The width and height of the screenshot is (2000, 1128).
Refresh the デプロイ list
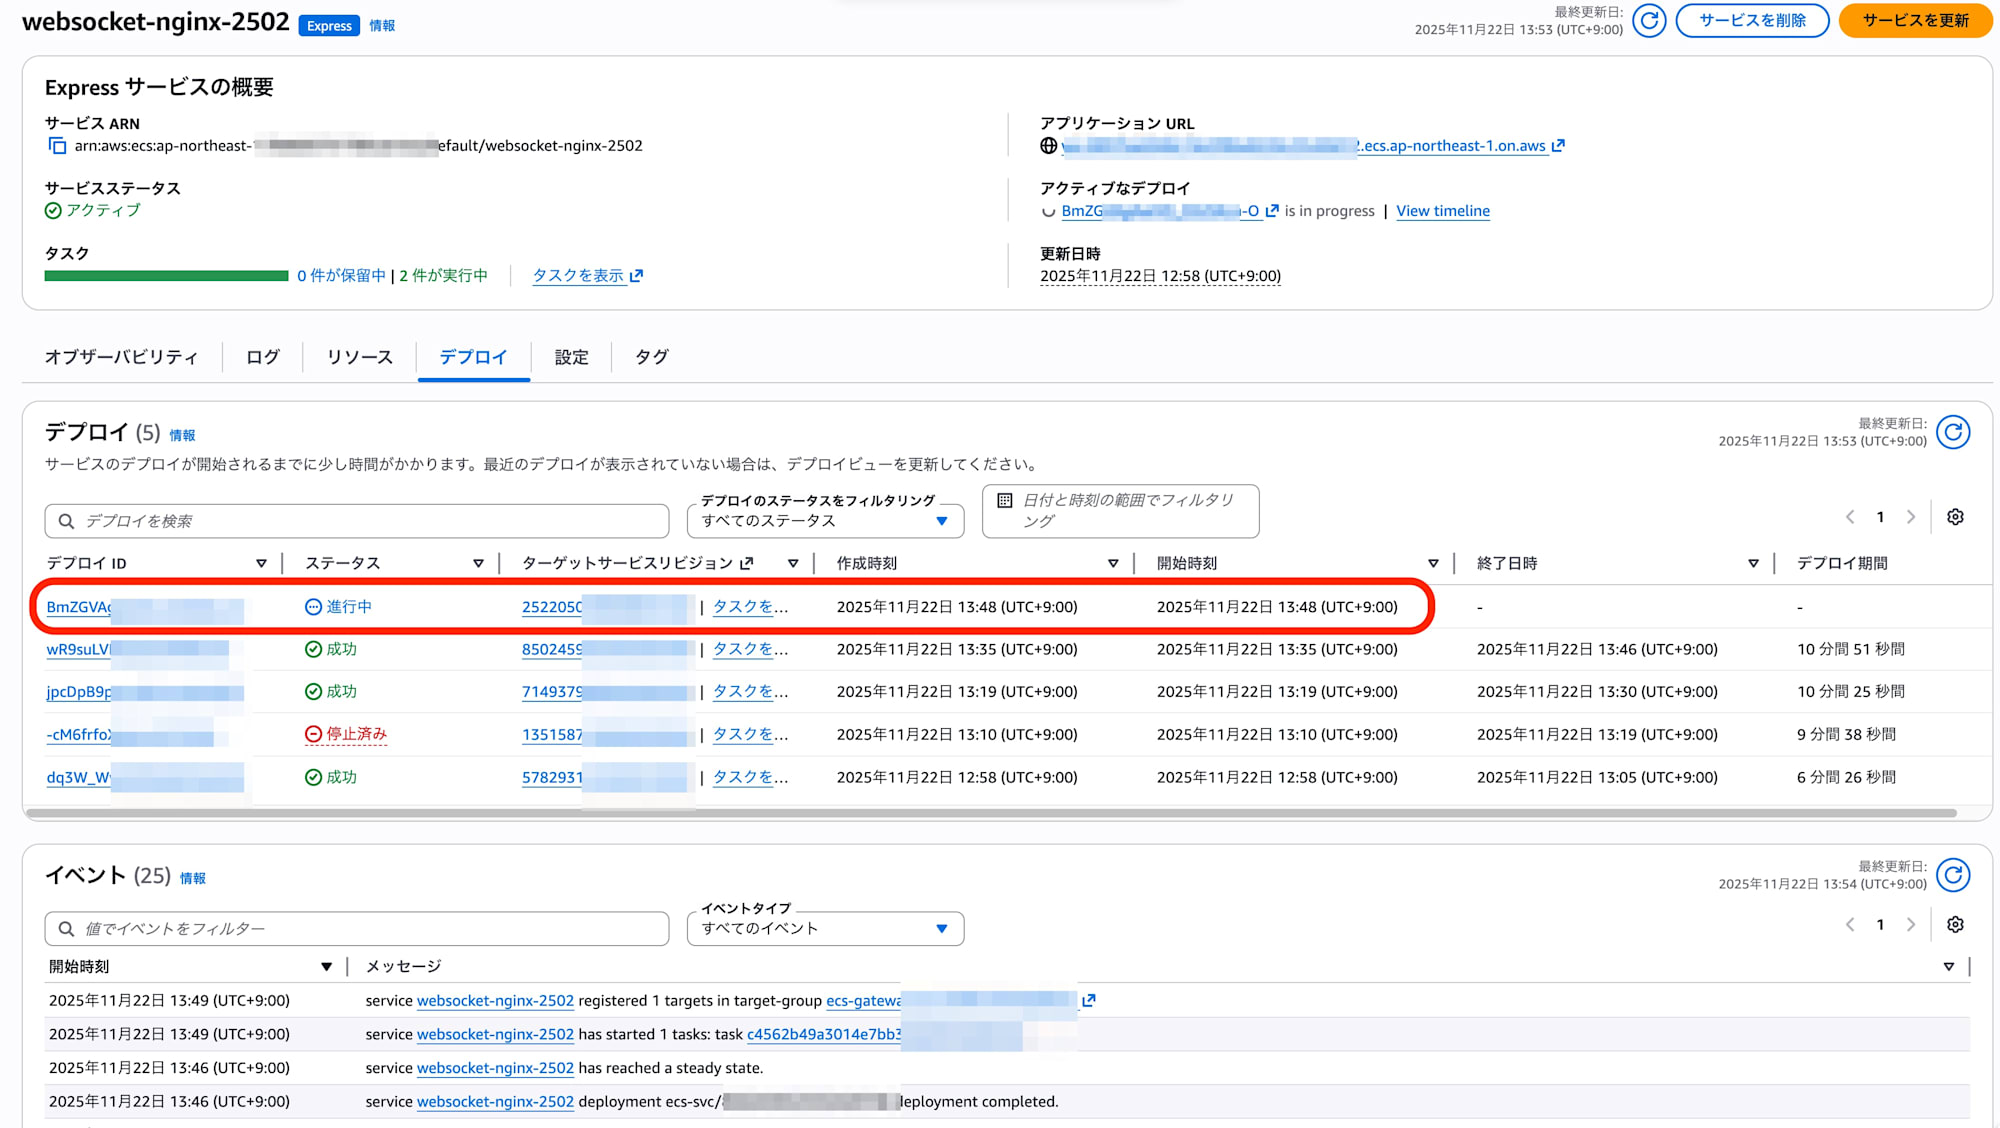(1953, 432)
